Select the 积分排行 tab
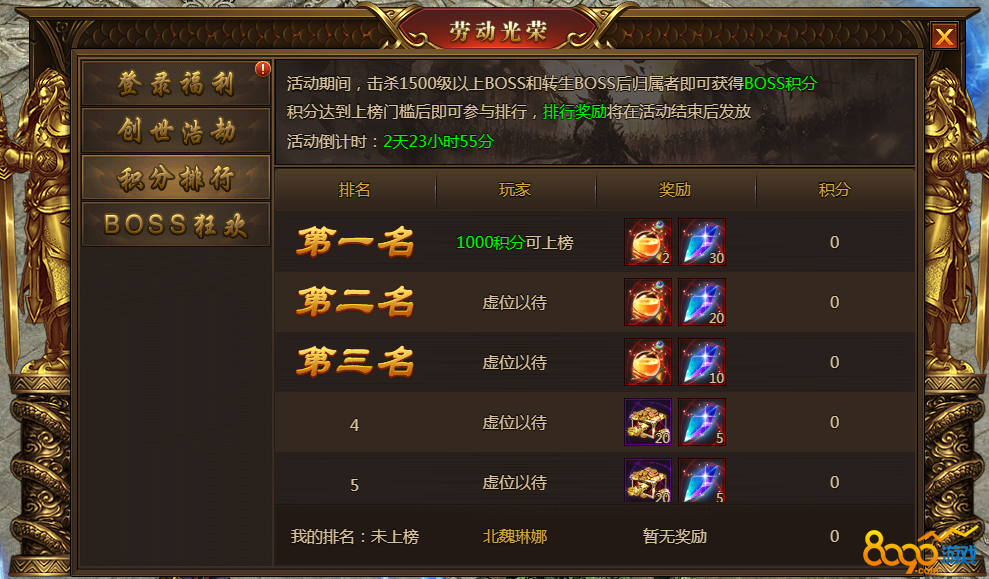 (x=176, y=178)
